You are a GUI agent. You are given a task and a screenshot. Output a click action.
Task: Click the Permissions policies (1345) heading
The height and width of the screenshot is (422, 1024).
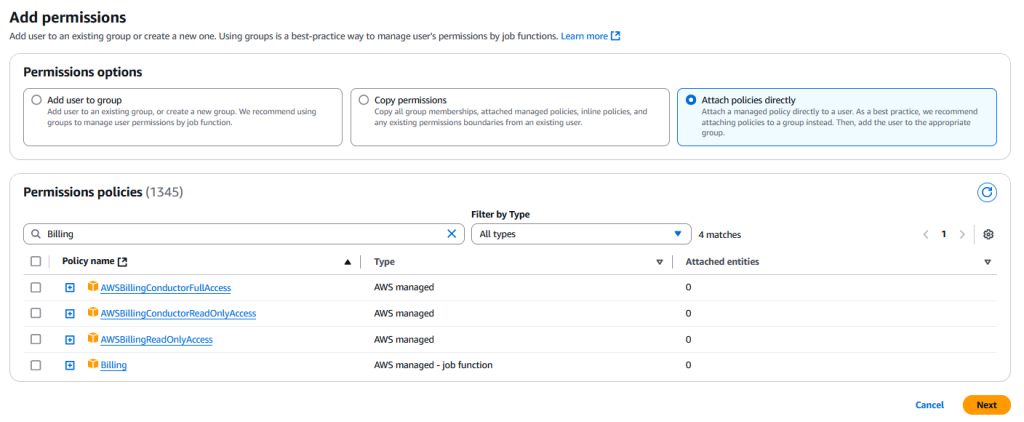click(x=103, y=192)
